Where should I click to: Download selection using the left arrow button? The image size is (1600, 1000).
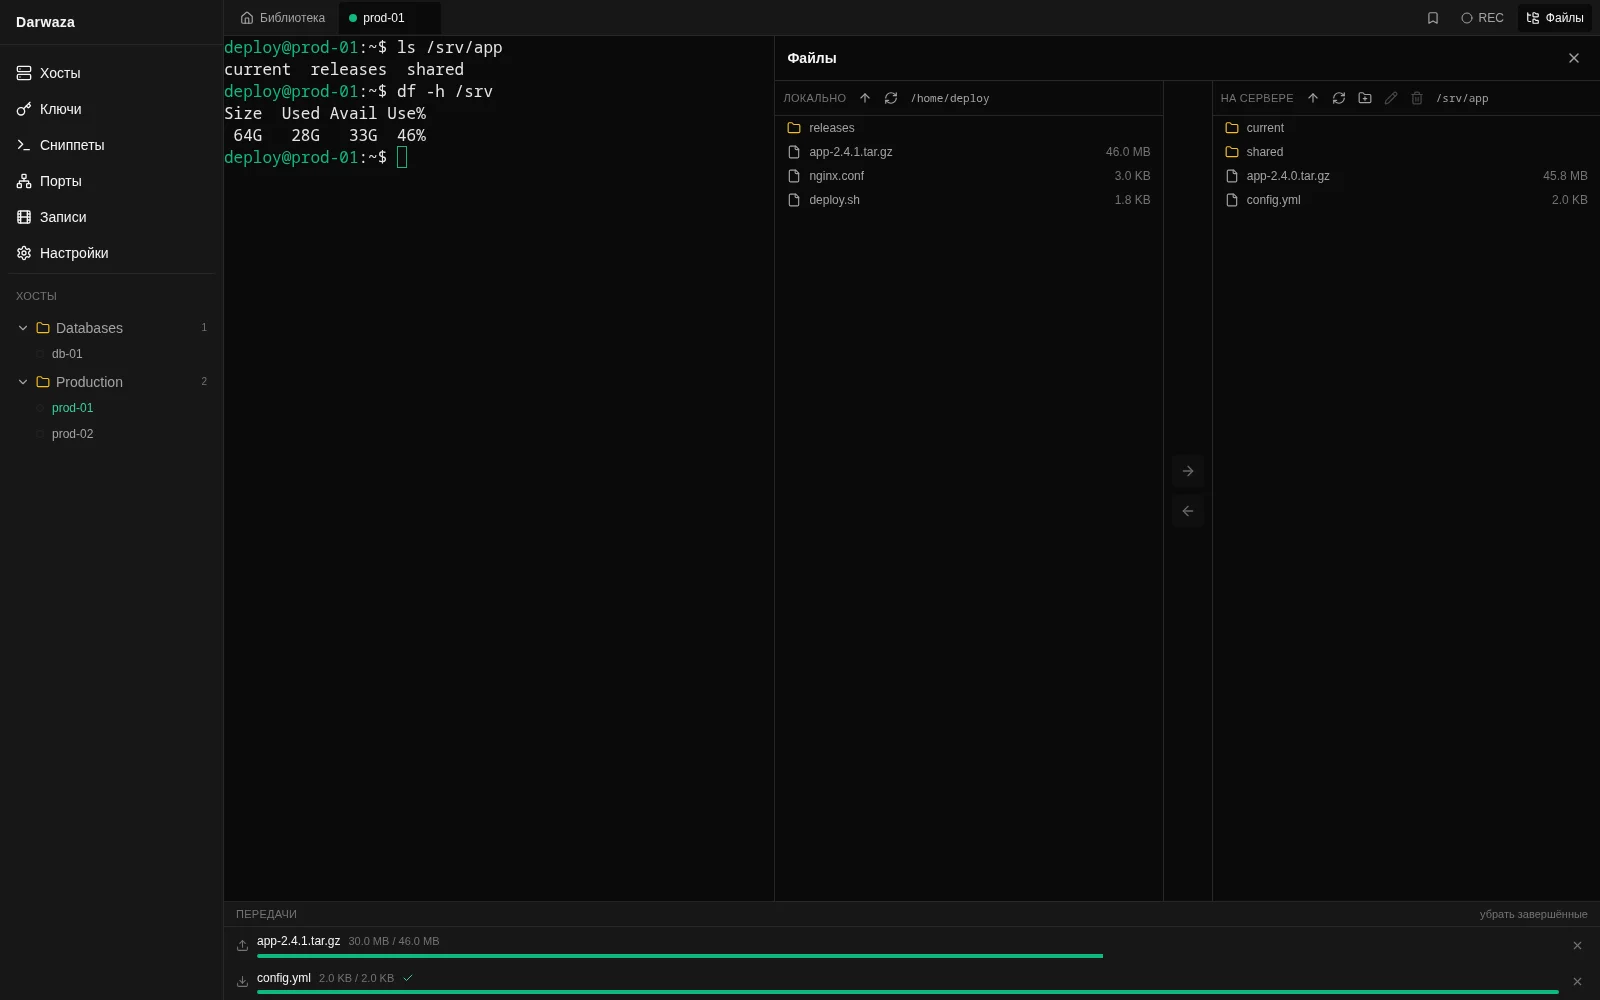[x=1188, y=511]
